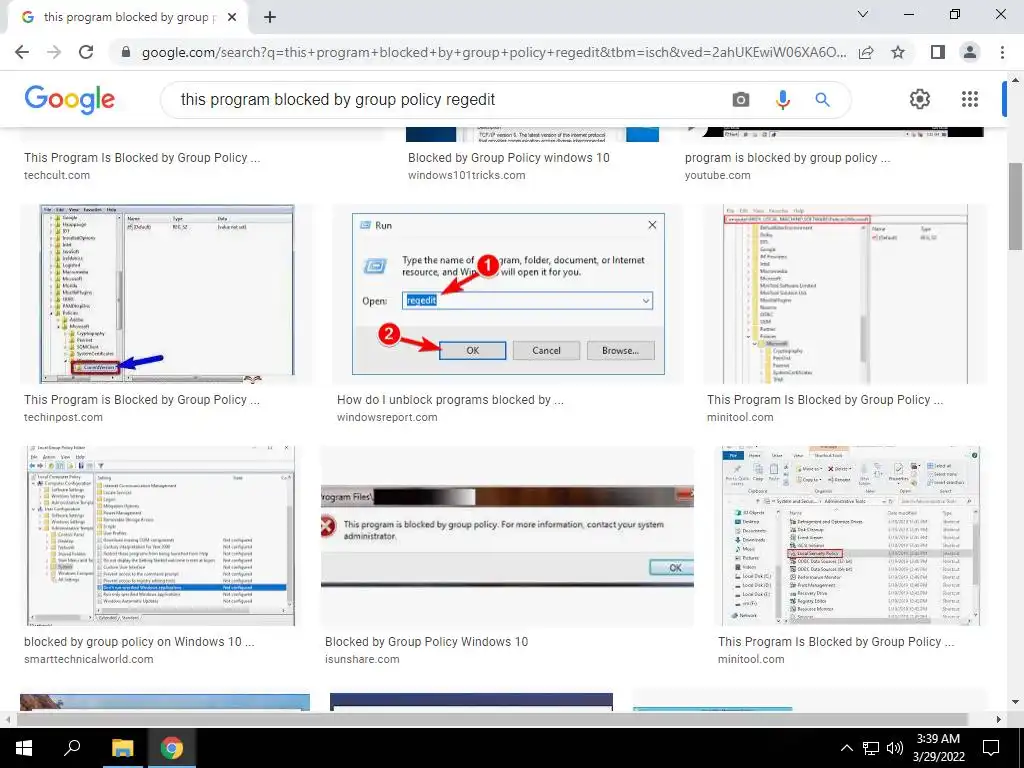Open Google quick settings gear
Viewport: 1024px width, 768px height.
coord(920,99)
